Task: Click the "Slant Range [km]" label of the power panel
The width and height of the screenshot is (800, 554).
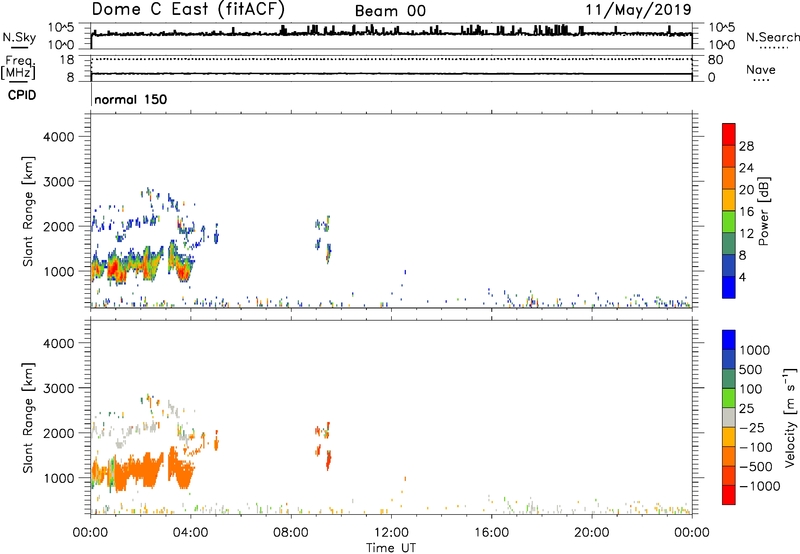Action: point(28,211)
